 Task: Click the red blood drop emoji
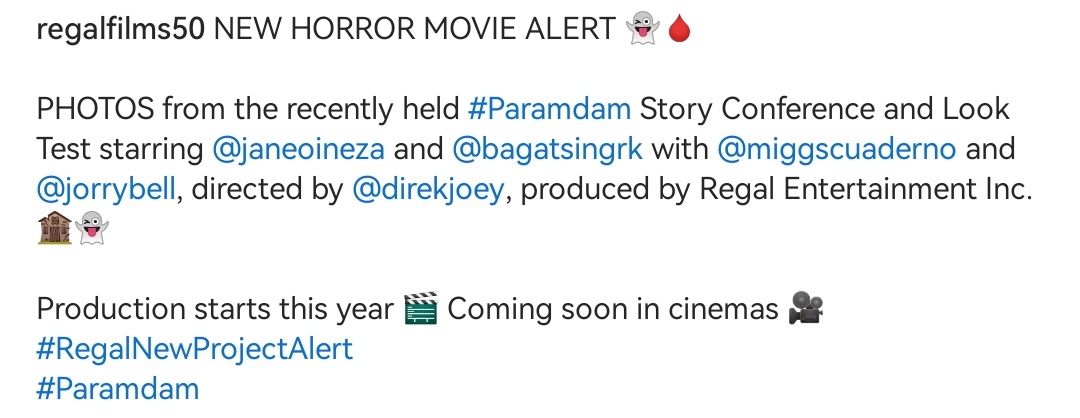[679, 29]
